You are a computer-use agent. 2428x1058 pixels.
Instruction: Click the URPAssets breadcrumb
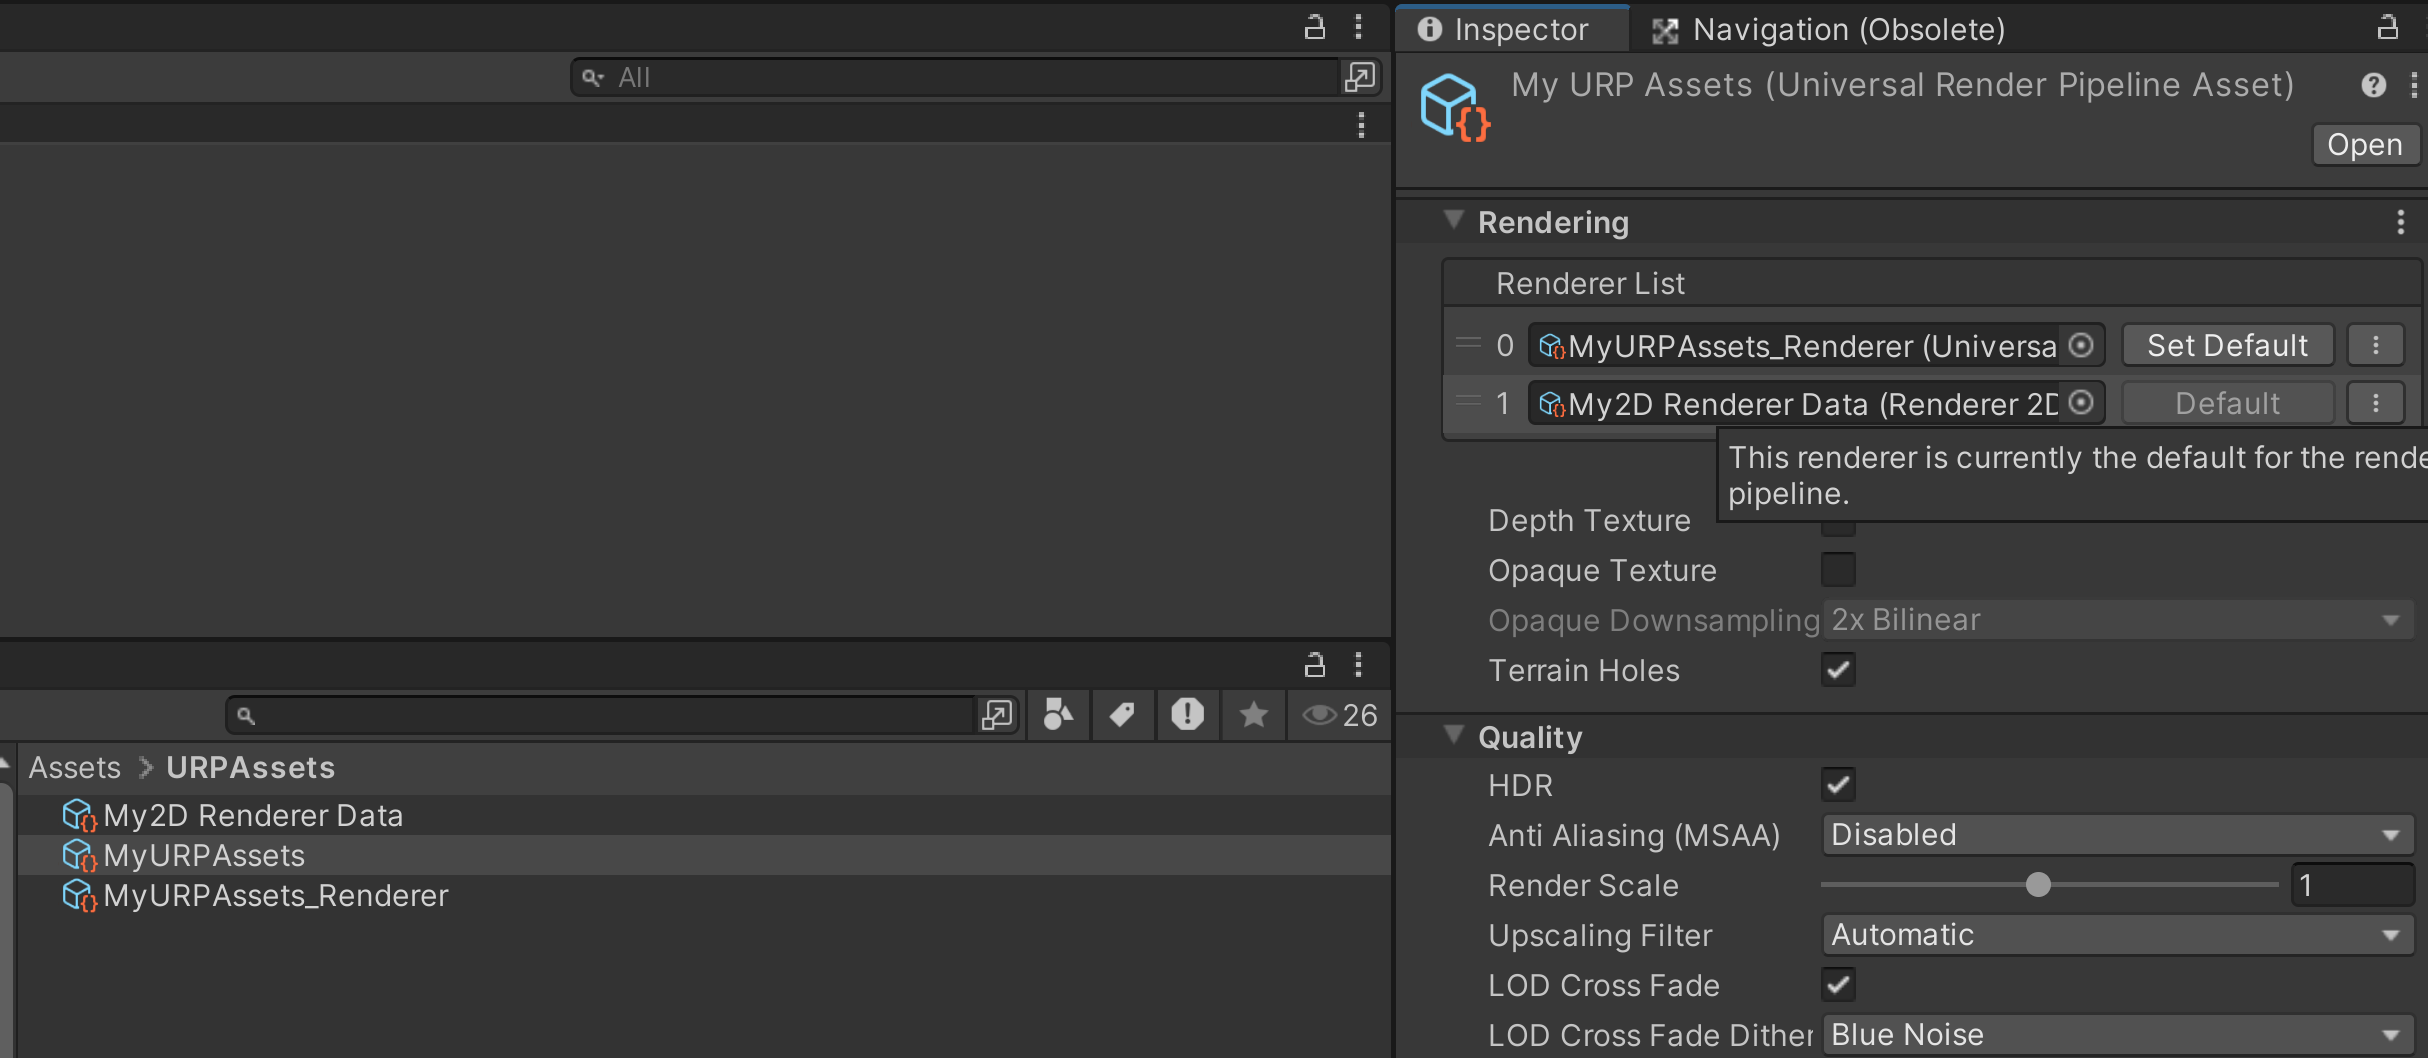click(x=250, y=767)
